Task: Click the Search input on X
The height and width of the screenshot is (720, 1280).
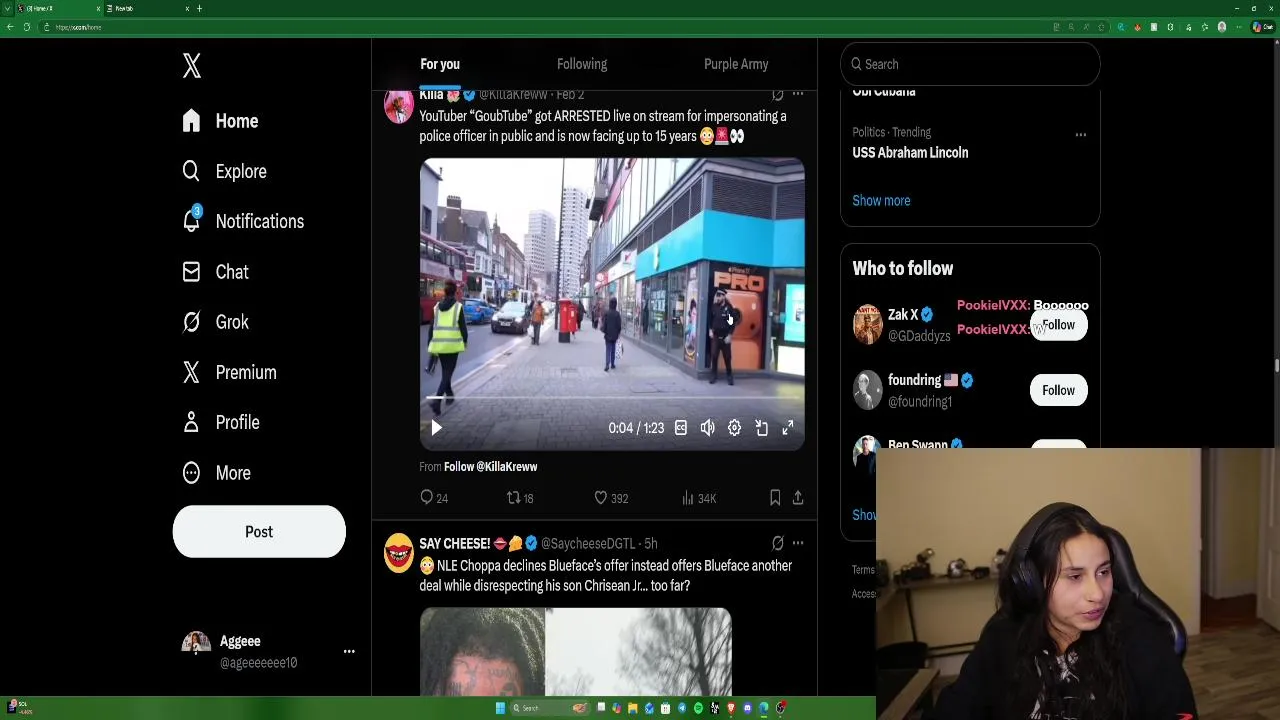Action: 970,64
